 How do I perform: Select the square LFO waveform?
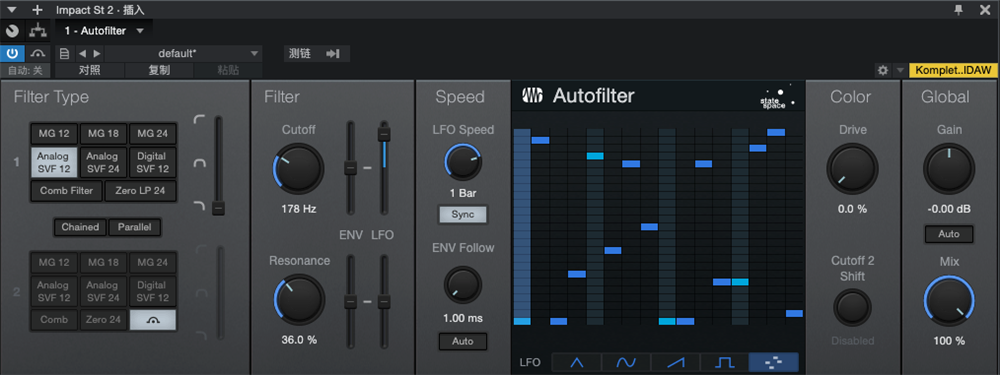[x=724, y=362]
